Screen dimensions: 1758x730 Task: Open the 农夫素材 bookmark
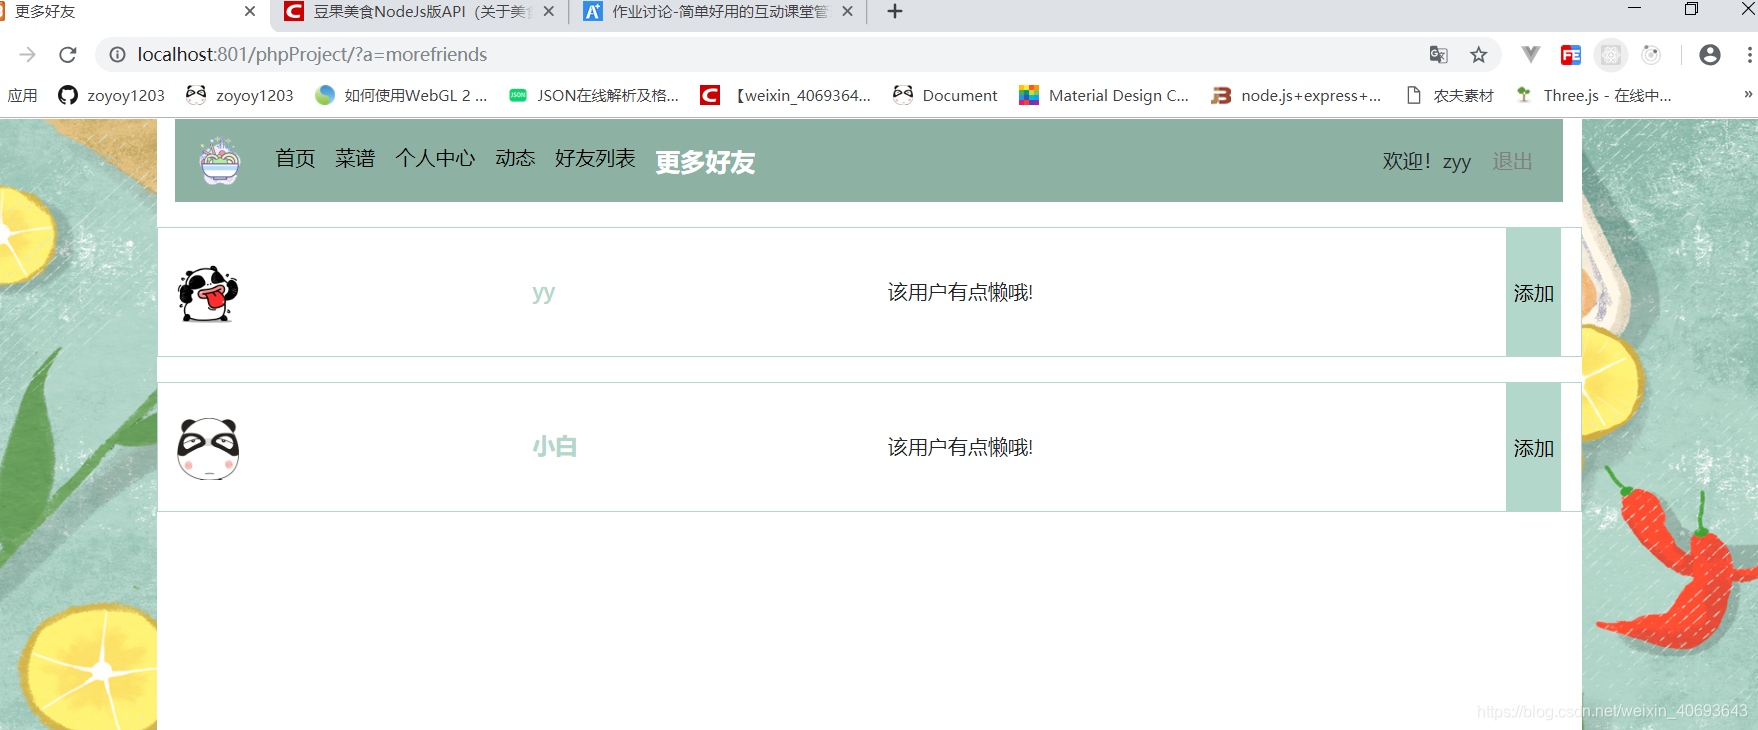(1449, 95)
